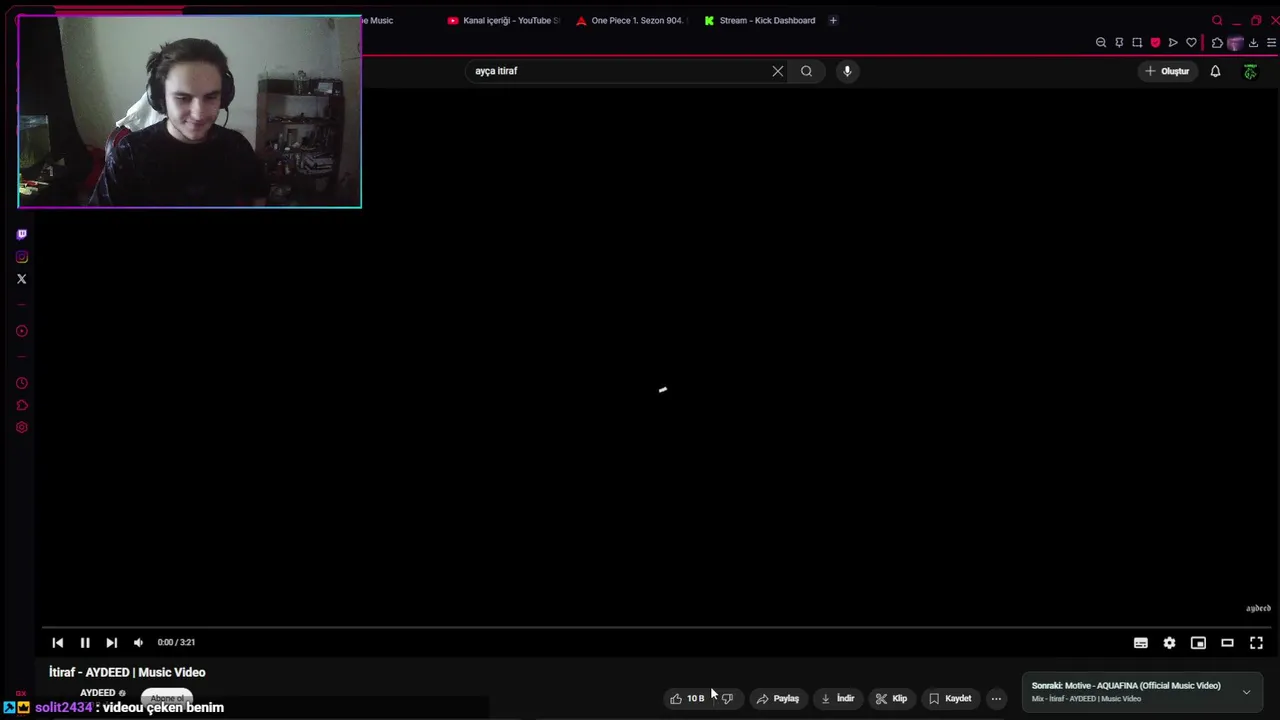Expand the Sonraki mix playlist panel chevron
The height and width of the screenshot is (720, 1280).
pos(1246,692)
